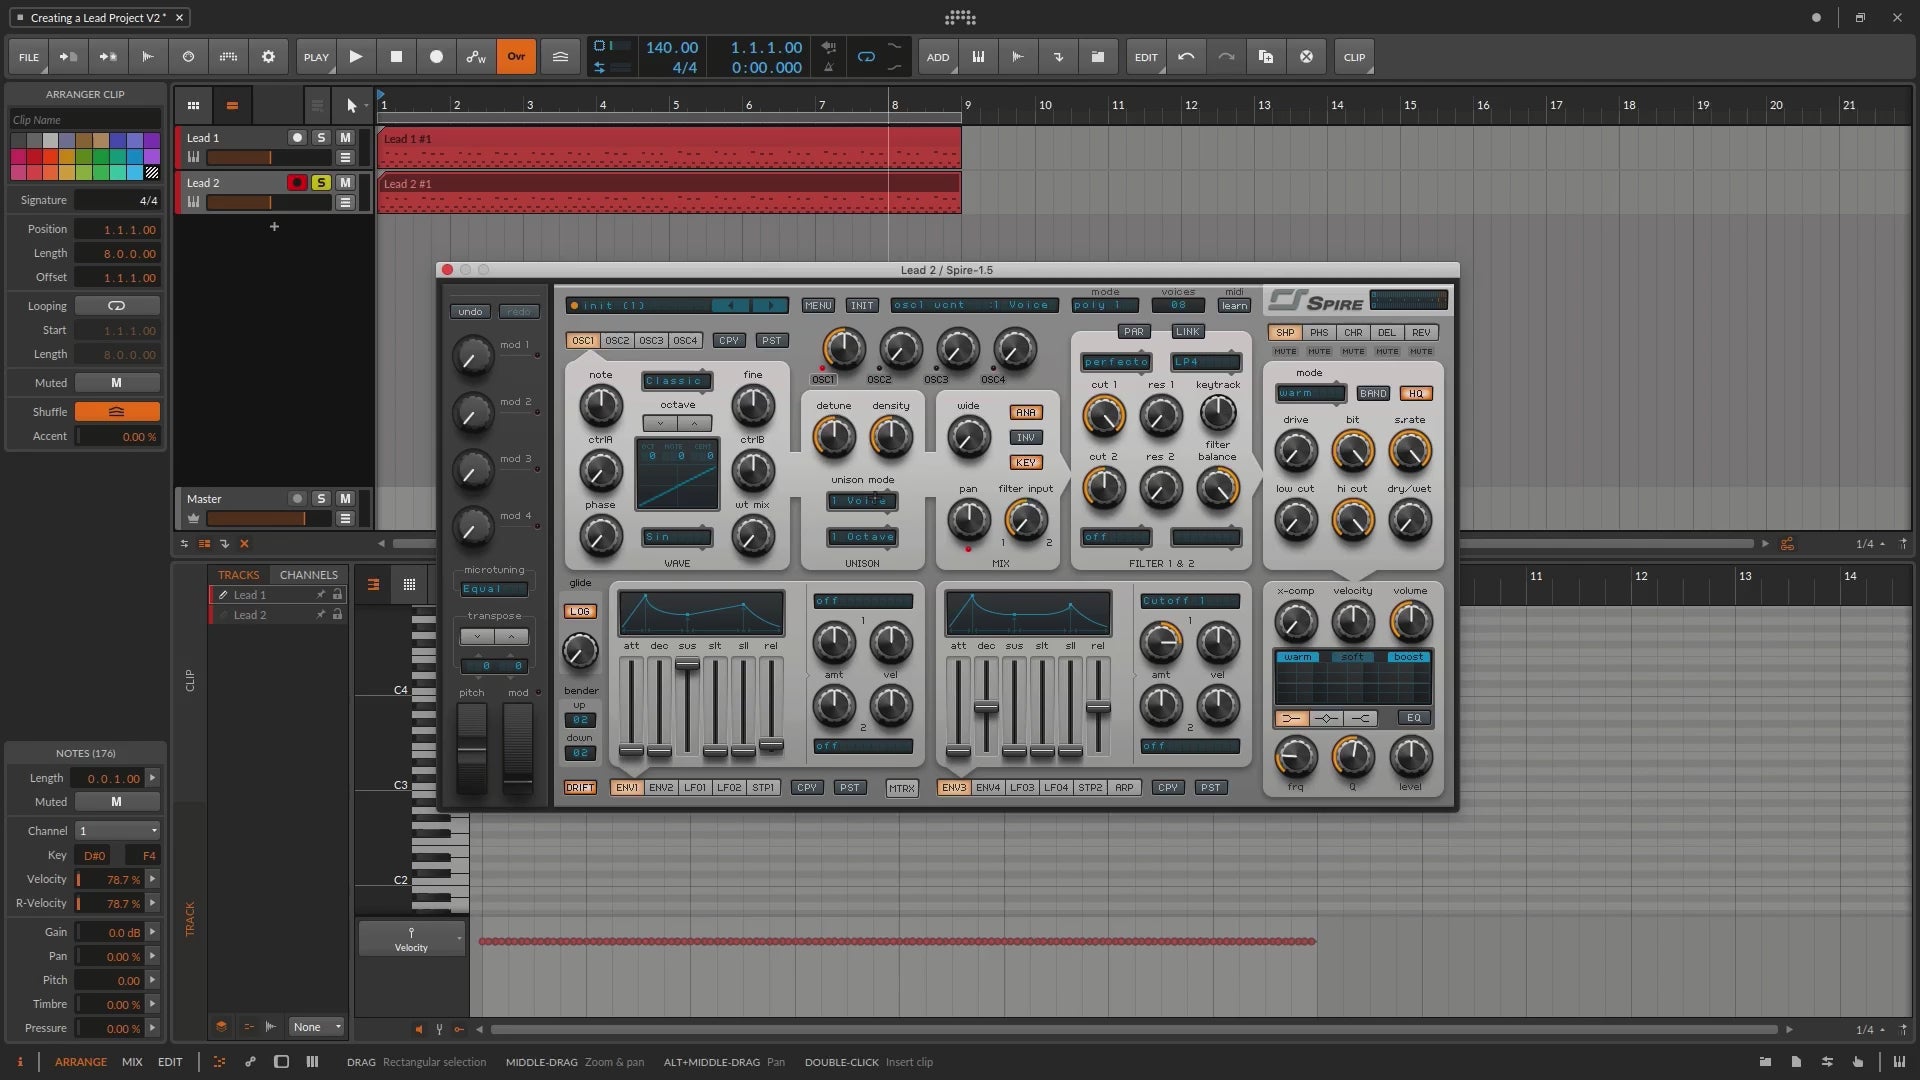The image size is (1920, 1080).
Task: Toggle the arranger loop icon
Action: [866, 57]
